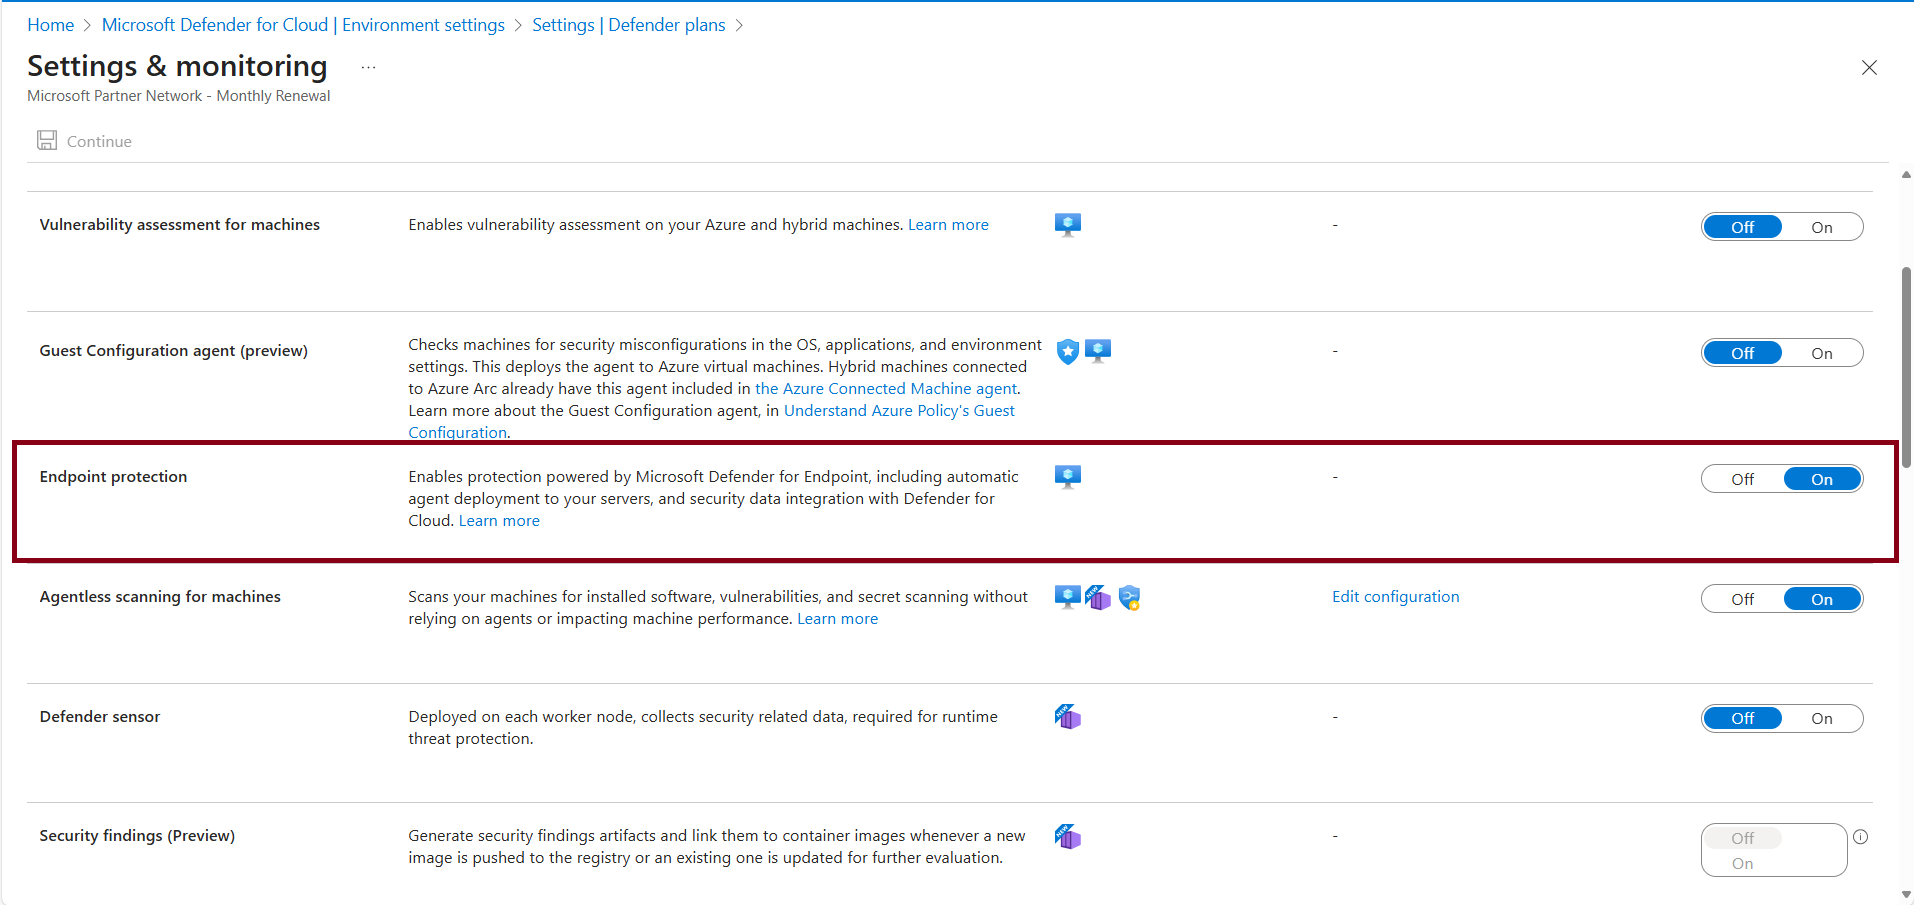Image resolution: width=1914 pixels, height=905 pixels.
Task: Select Off for Defender sensor
Action: [x=1743, y=718]
